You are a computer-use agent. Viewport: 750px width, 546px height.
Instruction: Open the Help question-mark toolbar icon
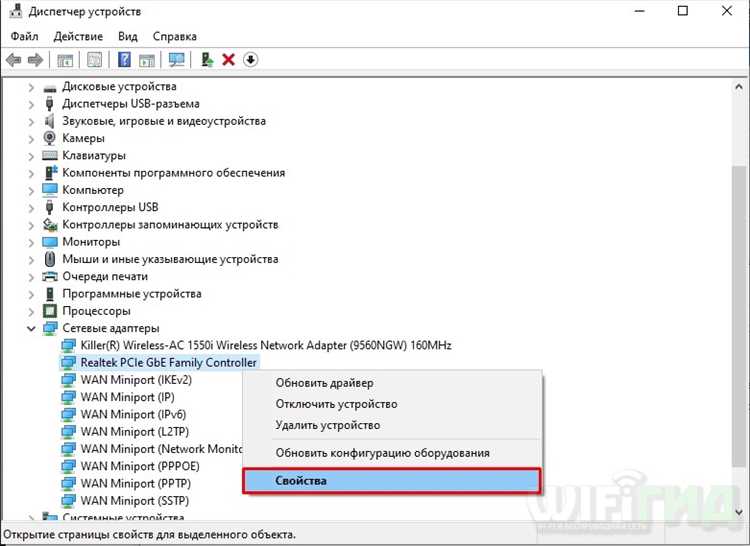point(124,60)
